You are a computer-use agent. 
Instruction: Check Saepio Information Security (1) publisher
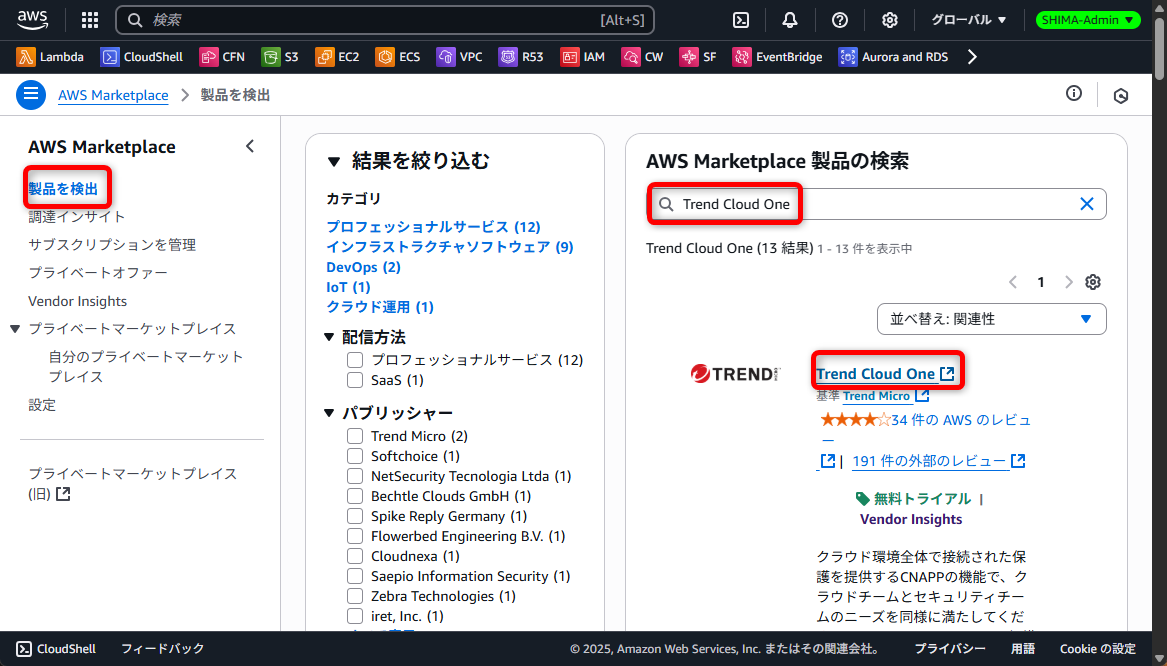click(x=355, y=577)
